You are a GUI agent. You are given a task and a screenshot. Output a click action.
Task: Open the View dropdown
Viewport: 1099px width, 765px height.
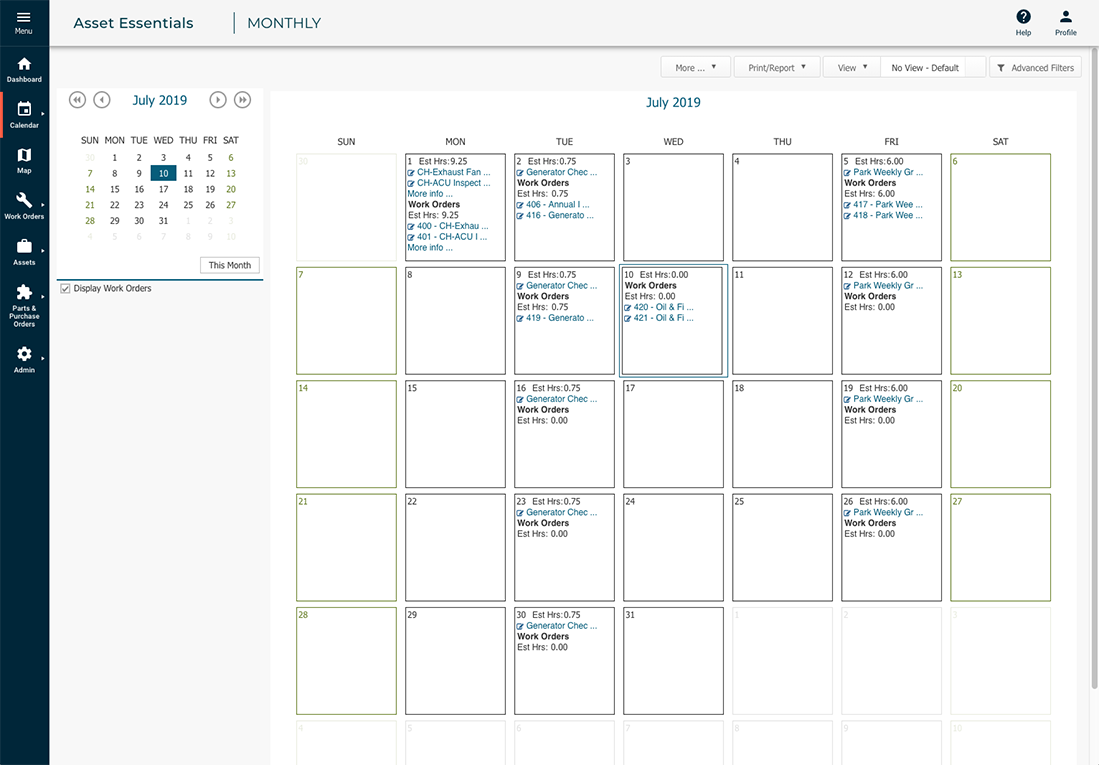point(852,67)
